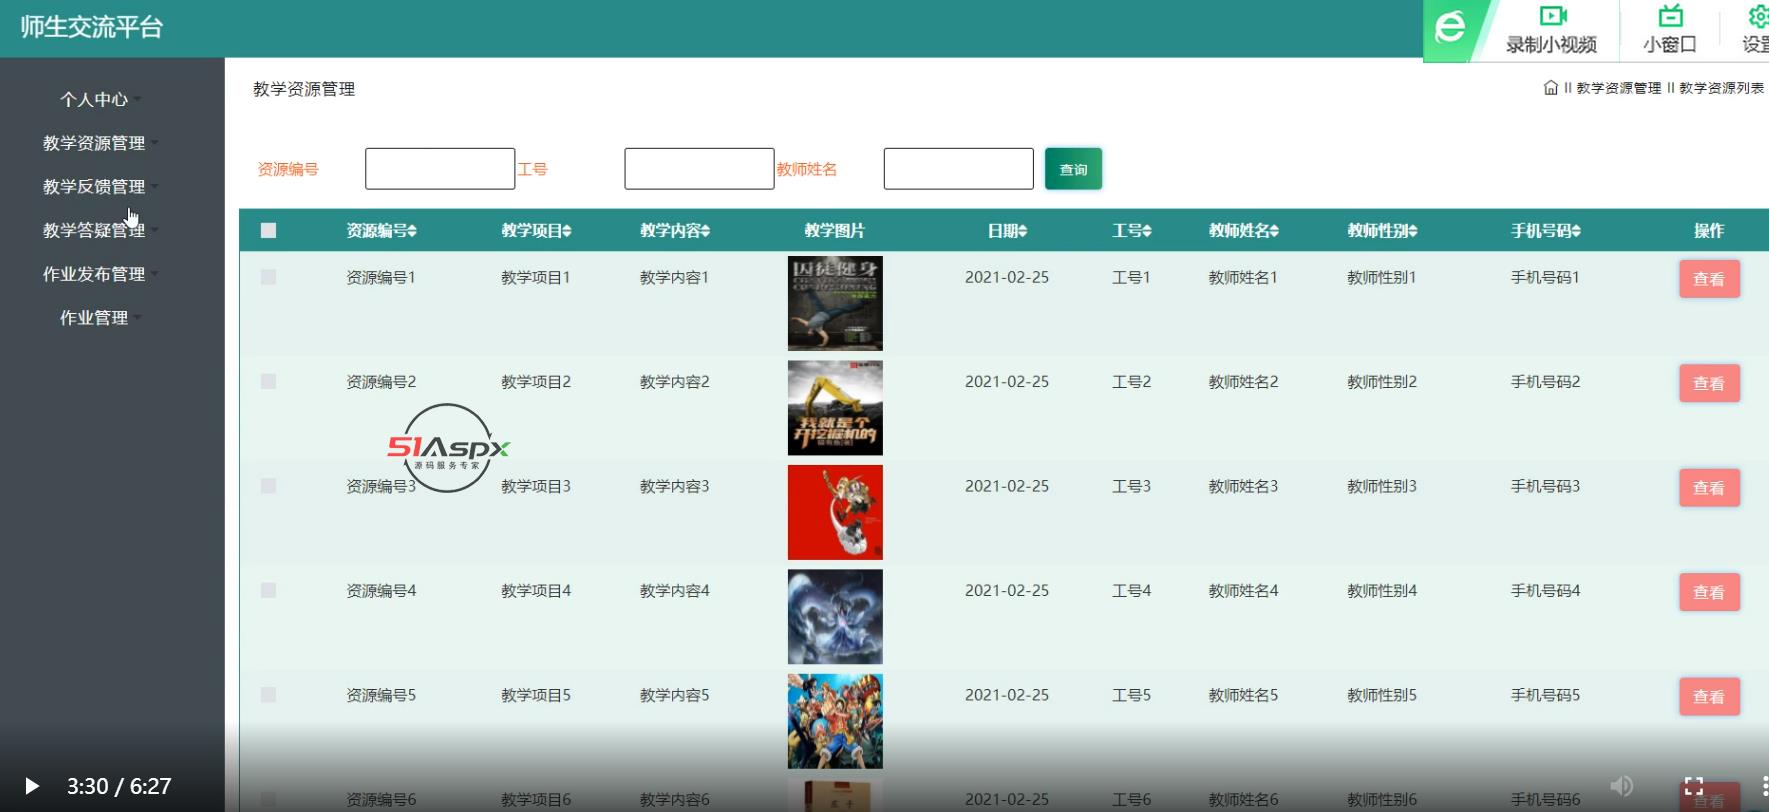Click 教学资源管理 breadcrumb link

point(1618,88)
